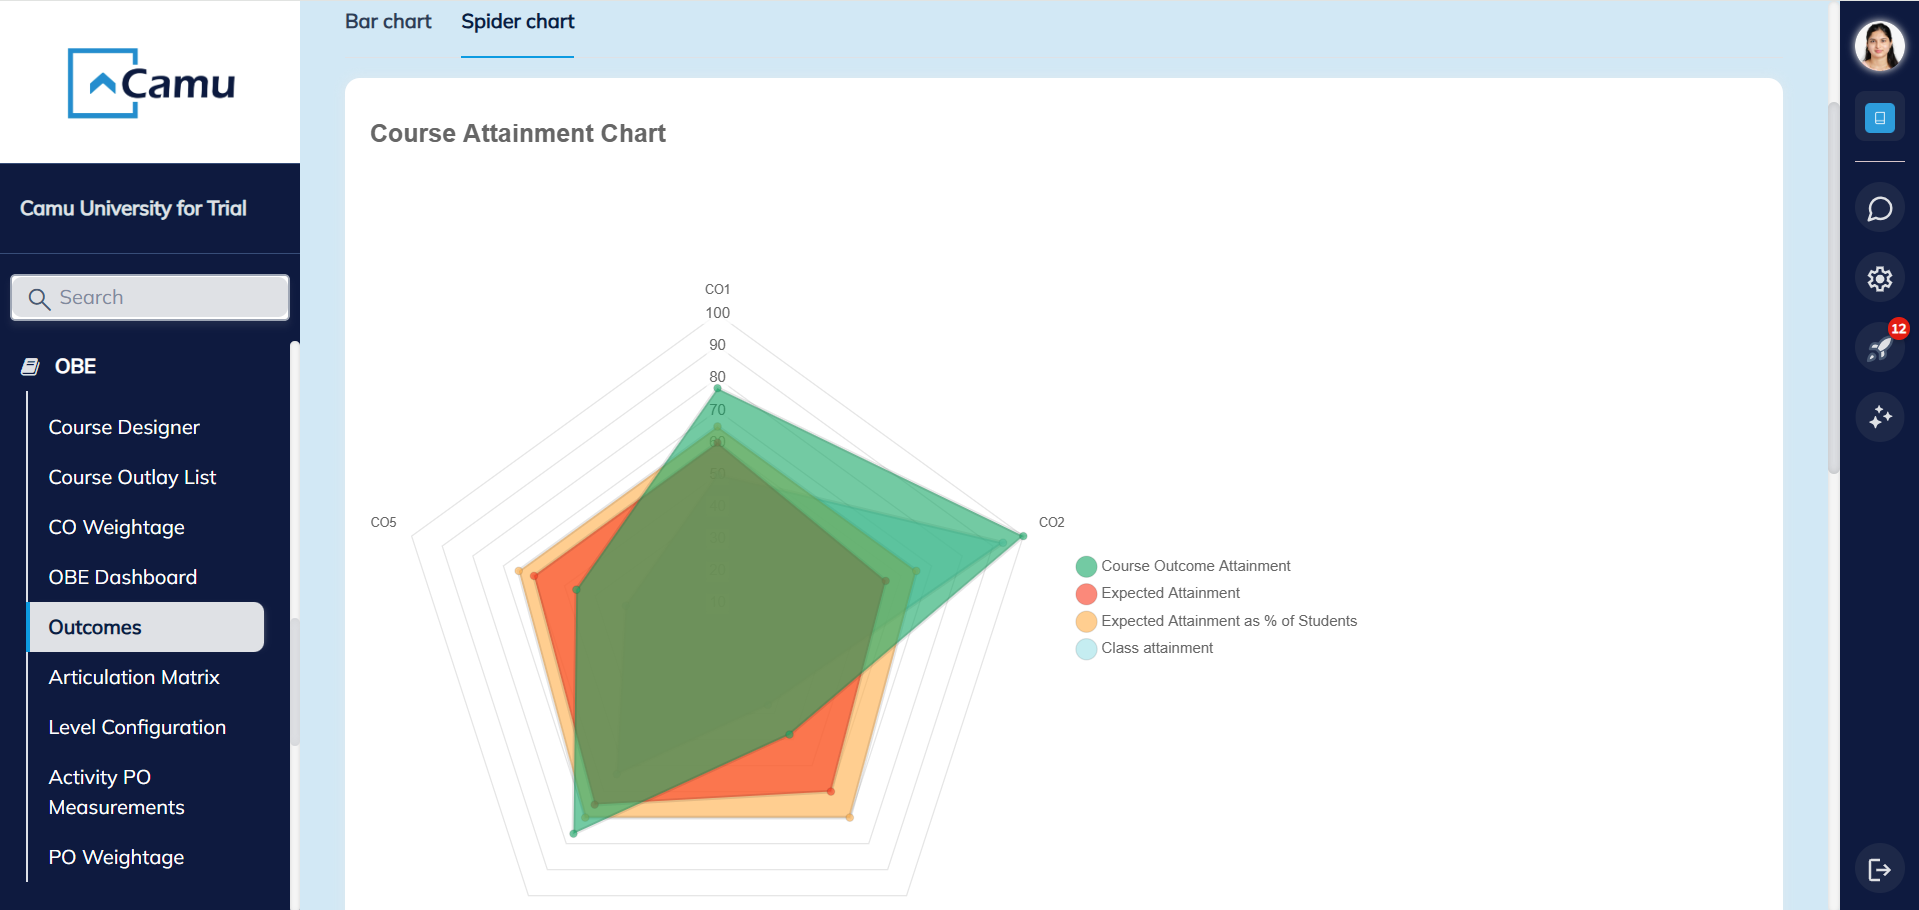This screenshot has width=1919, height=910.
Task: Open the AI sparkles assistant icon
Action: [1880, 418]
